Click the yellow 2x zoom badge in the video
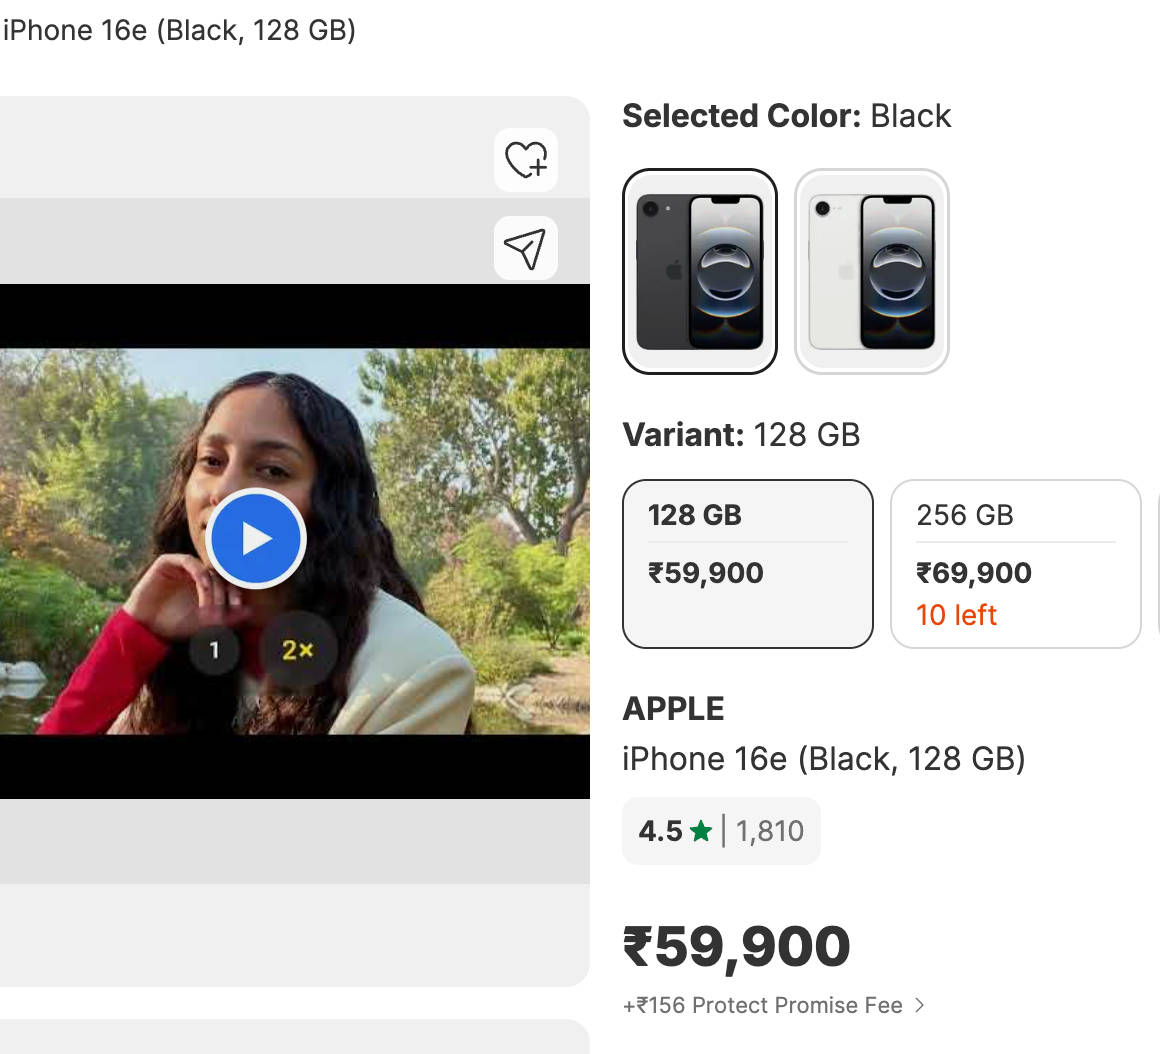Image resolution: width=1160 pixels, height=1054 pixels. coord(297,651)
